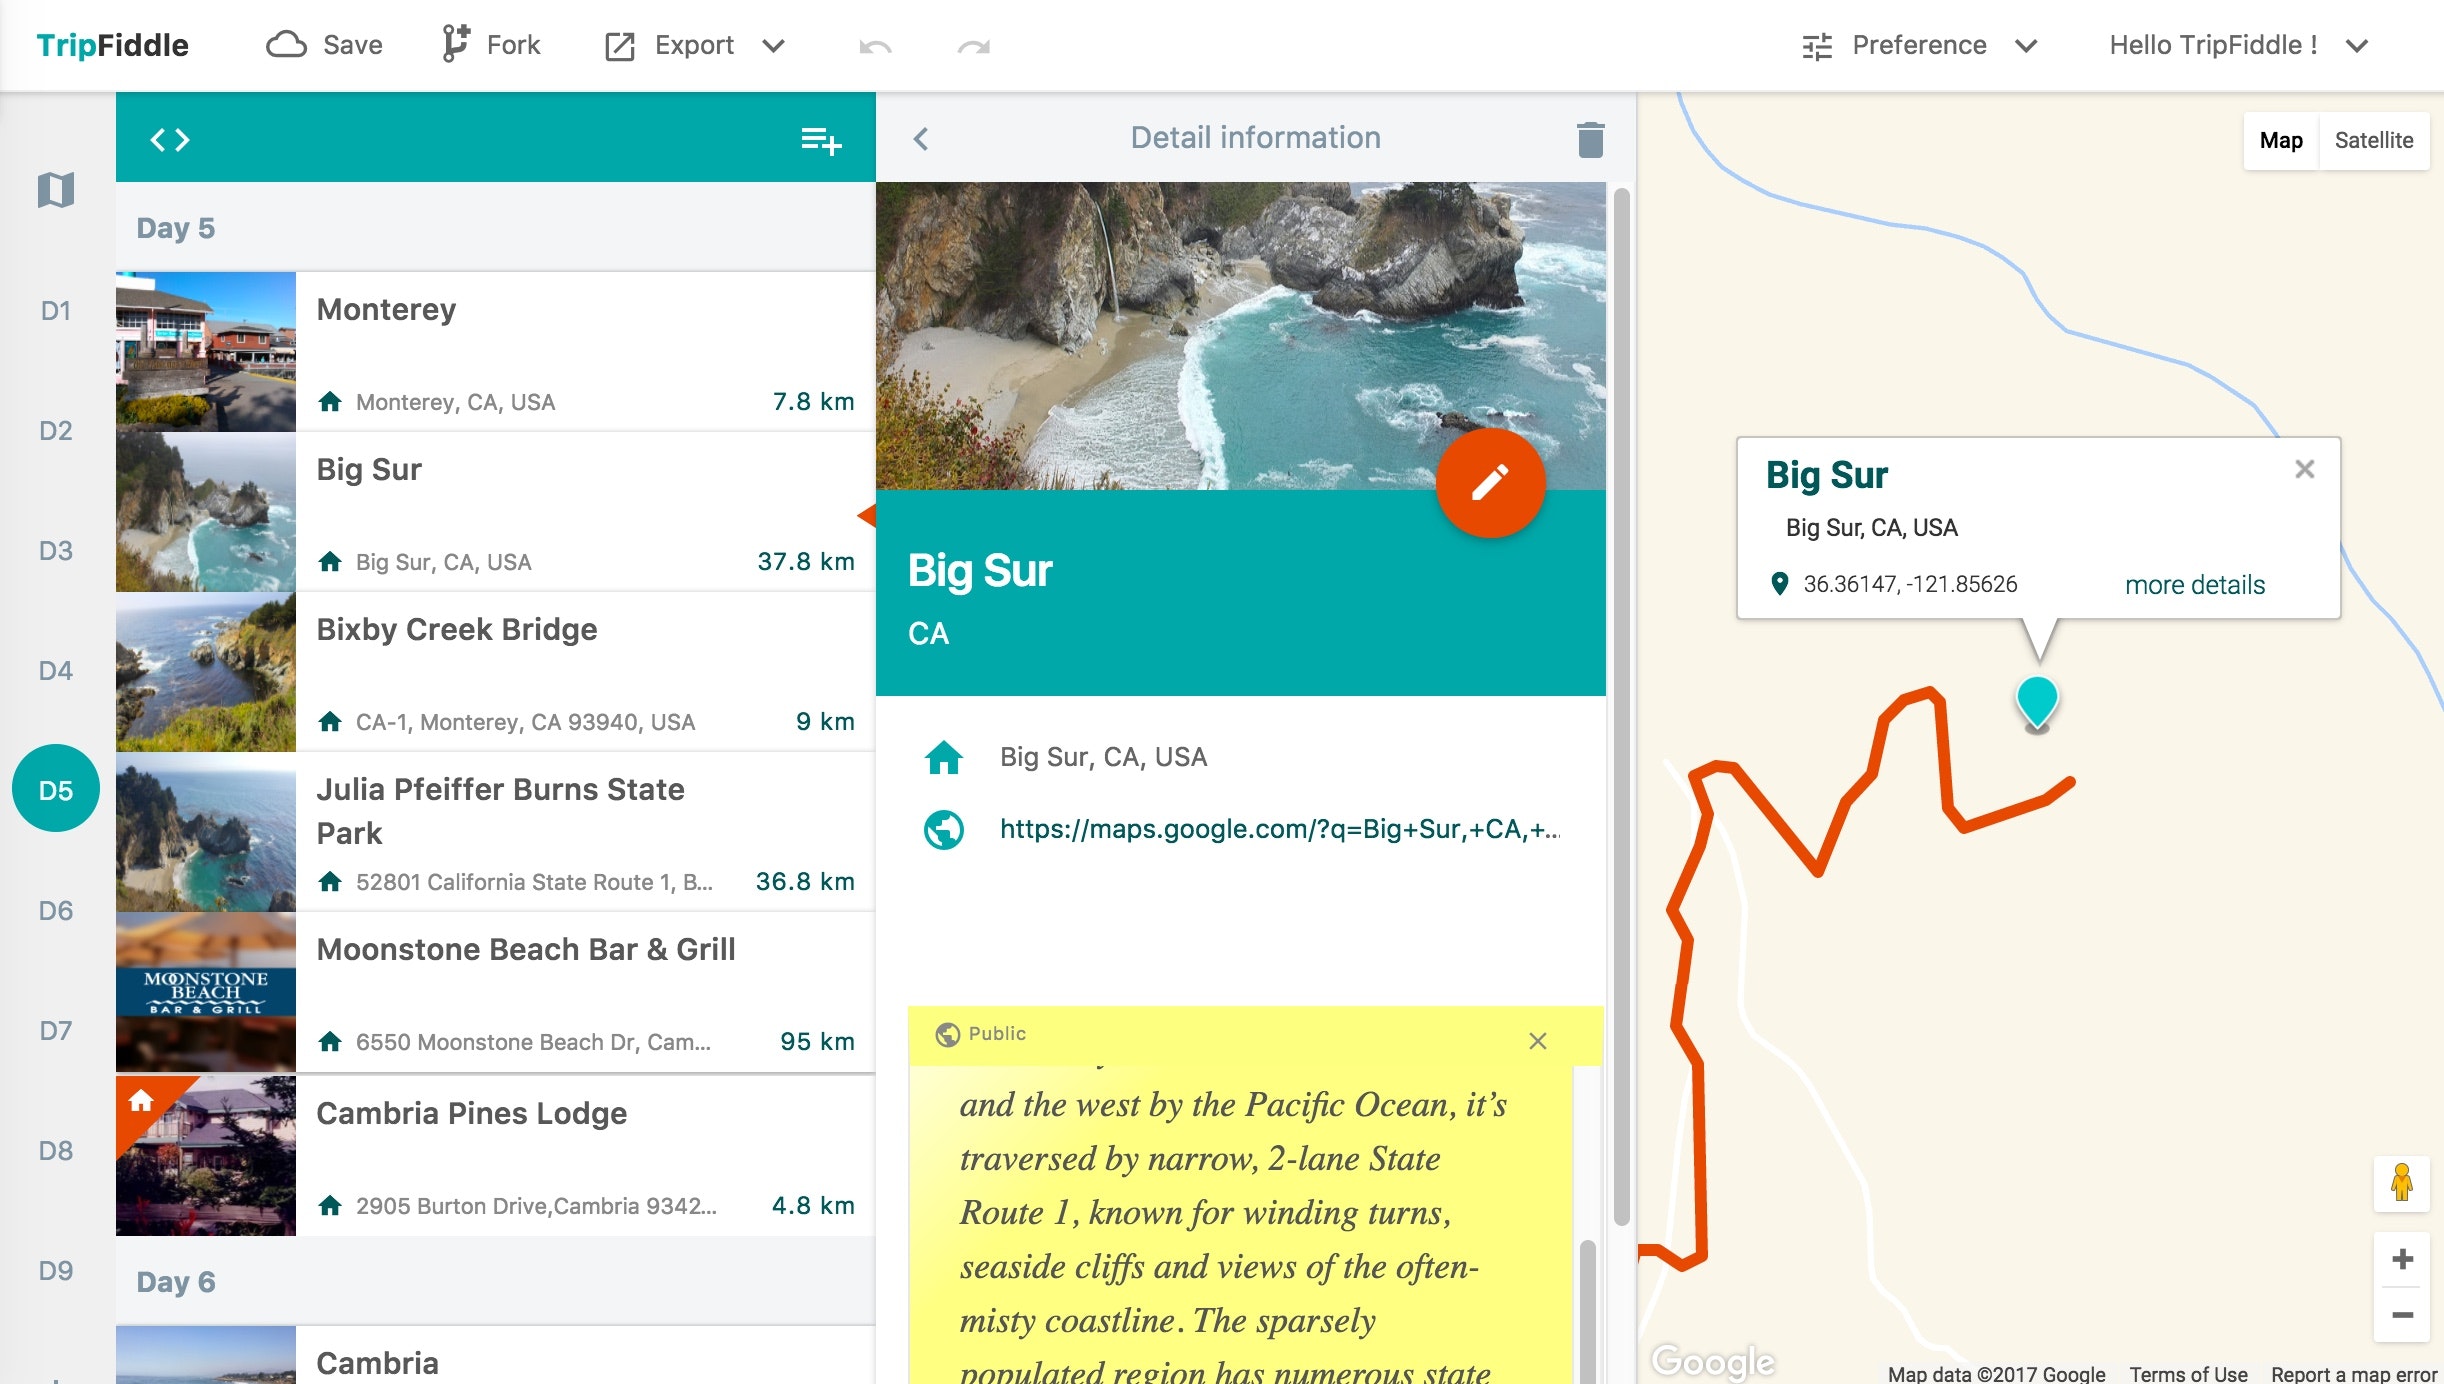Open the Google Maps URL link

click(1279, 828)
